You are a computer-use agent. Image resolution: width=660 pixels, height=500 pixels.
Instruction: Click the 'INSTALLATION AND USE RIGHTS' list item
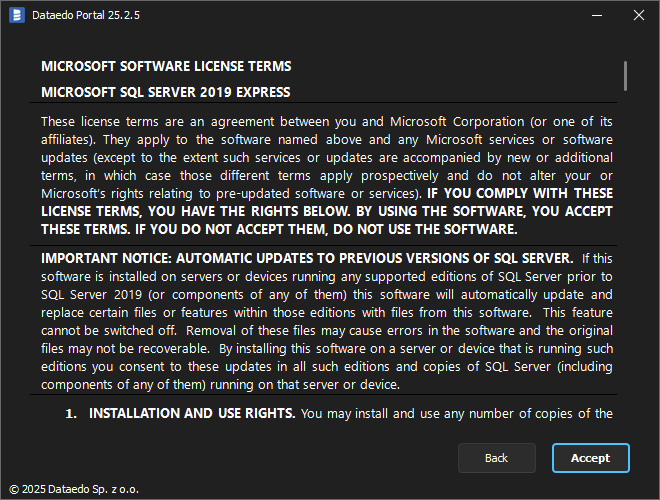point(192,413)
